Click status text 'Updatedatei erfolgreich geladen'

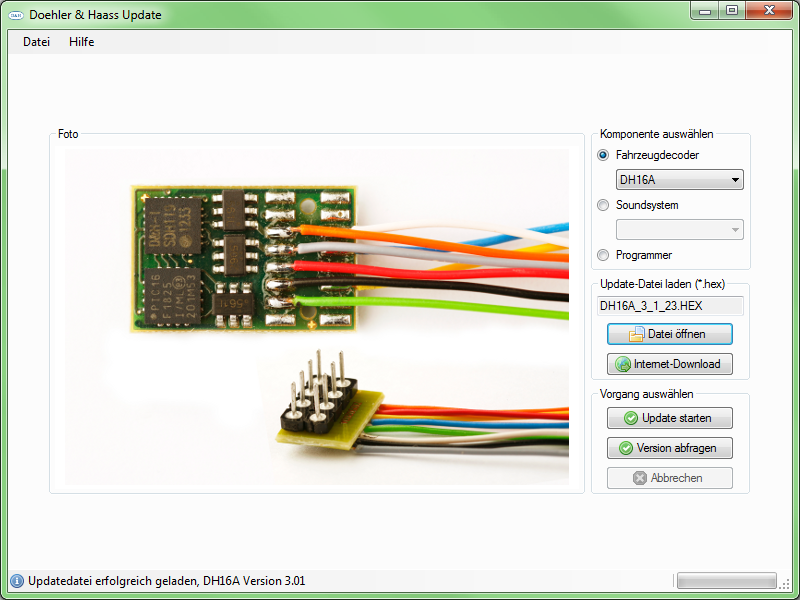point(113,581)
